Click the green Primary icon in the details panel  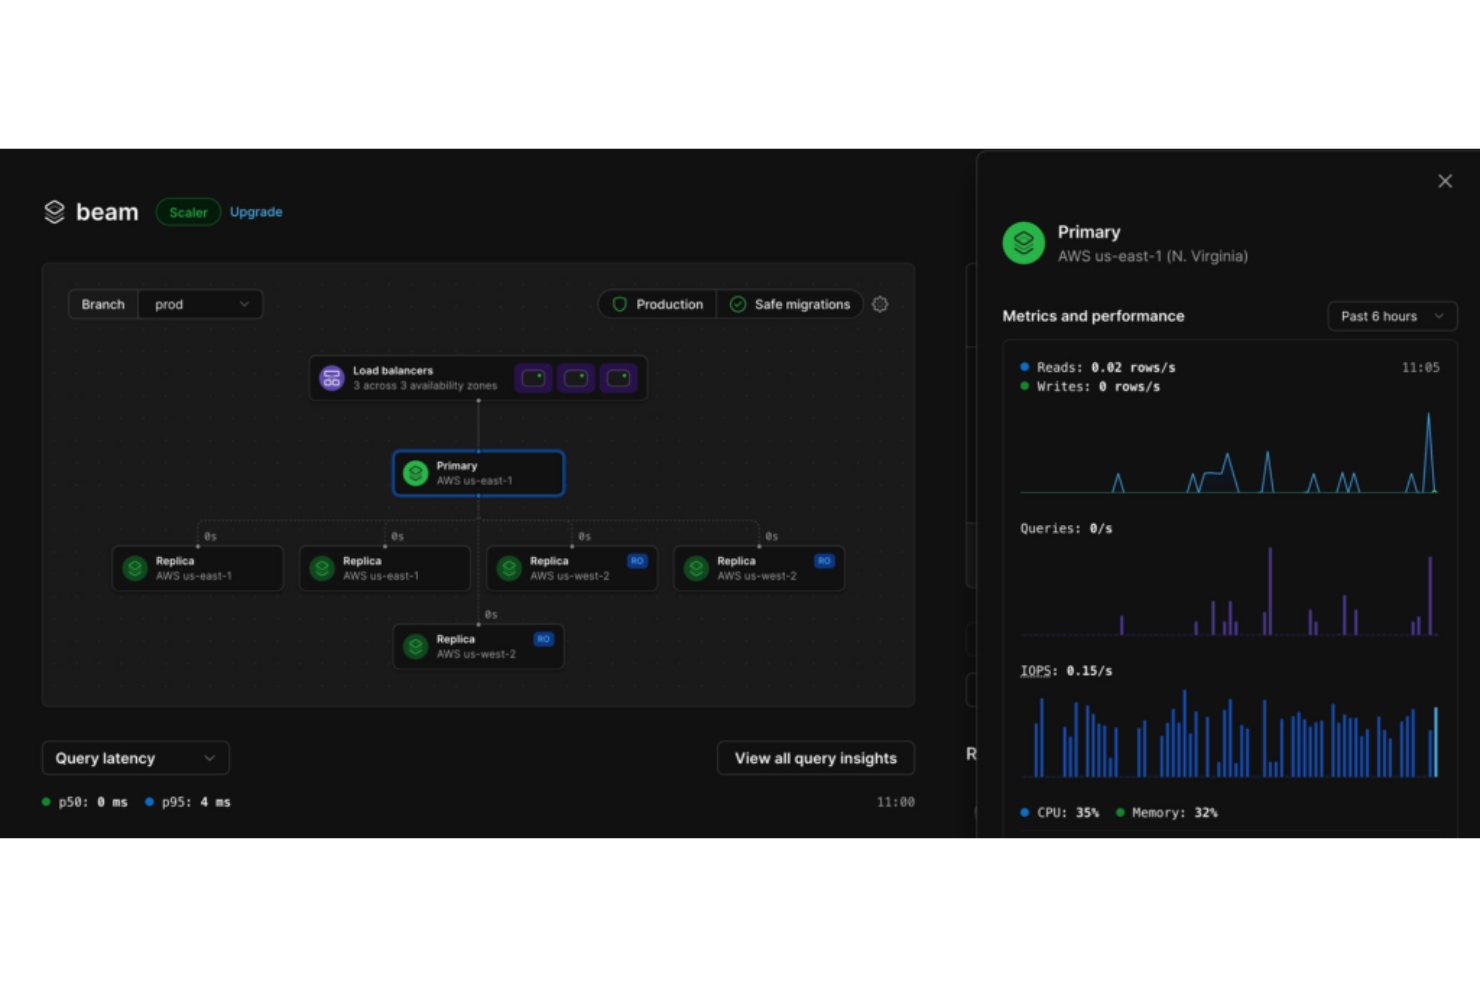pos(1023,242)
